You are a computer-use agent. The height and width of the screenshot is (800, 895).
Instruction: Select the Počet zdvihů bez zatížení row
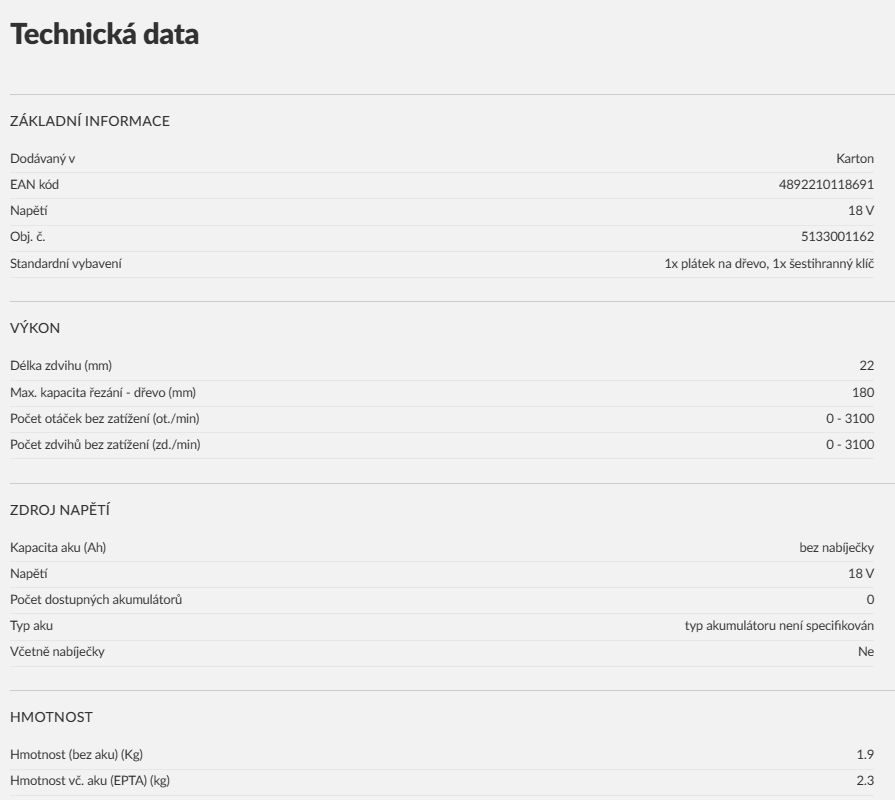coord(442,445)
